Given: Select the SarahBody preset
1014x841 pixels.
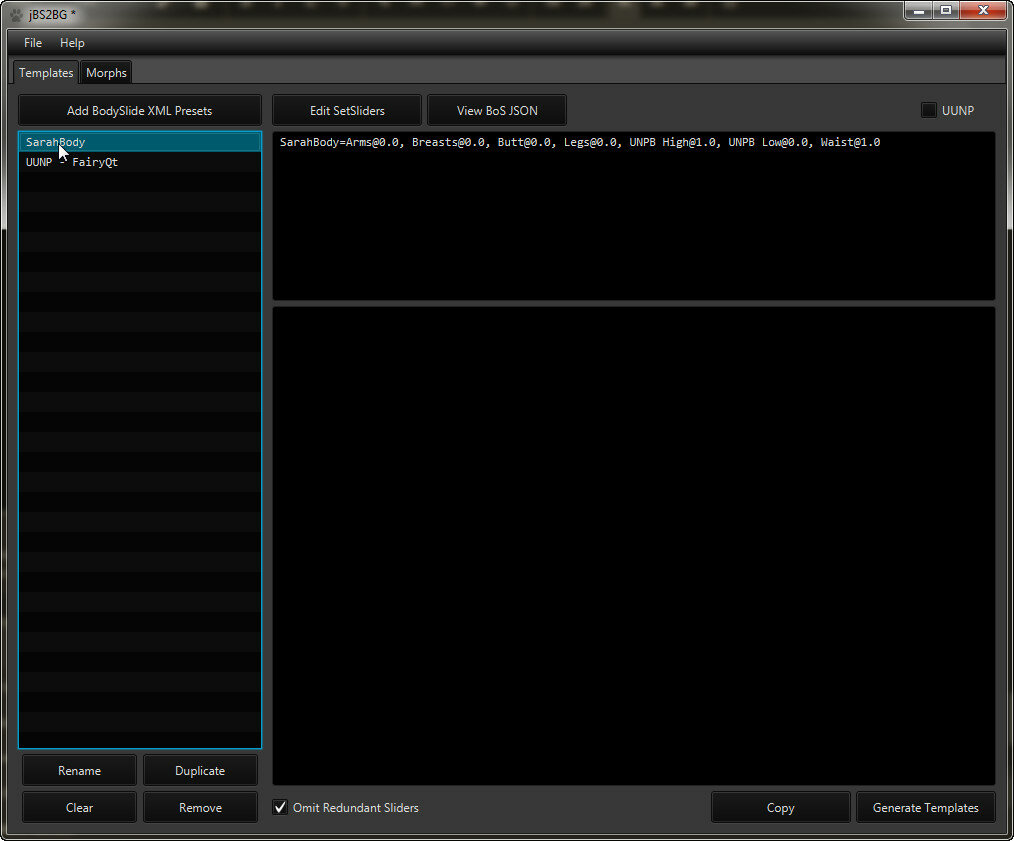Looking at the screenshot, I should coord(140,142).
